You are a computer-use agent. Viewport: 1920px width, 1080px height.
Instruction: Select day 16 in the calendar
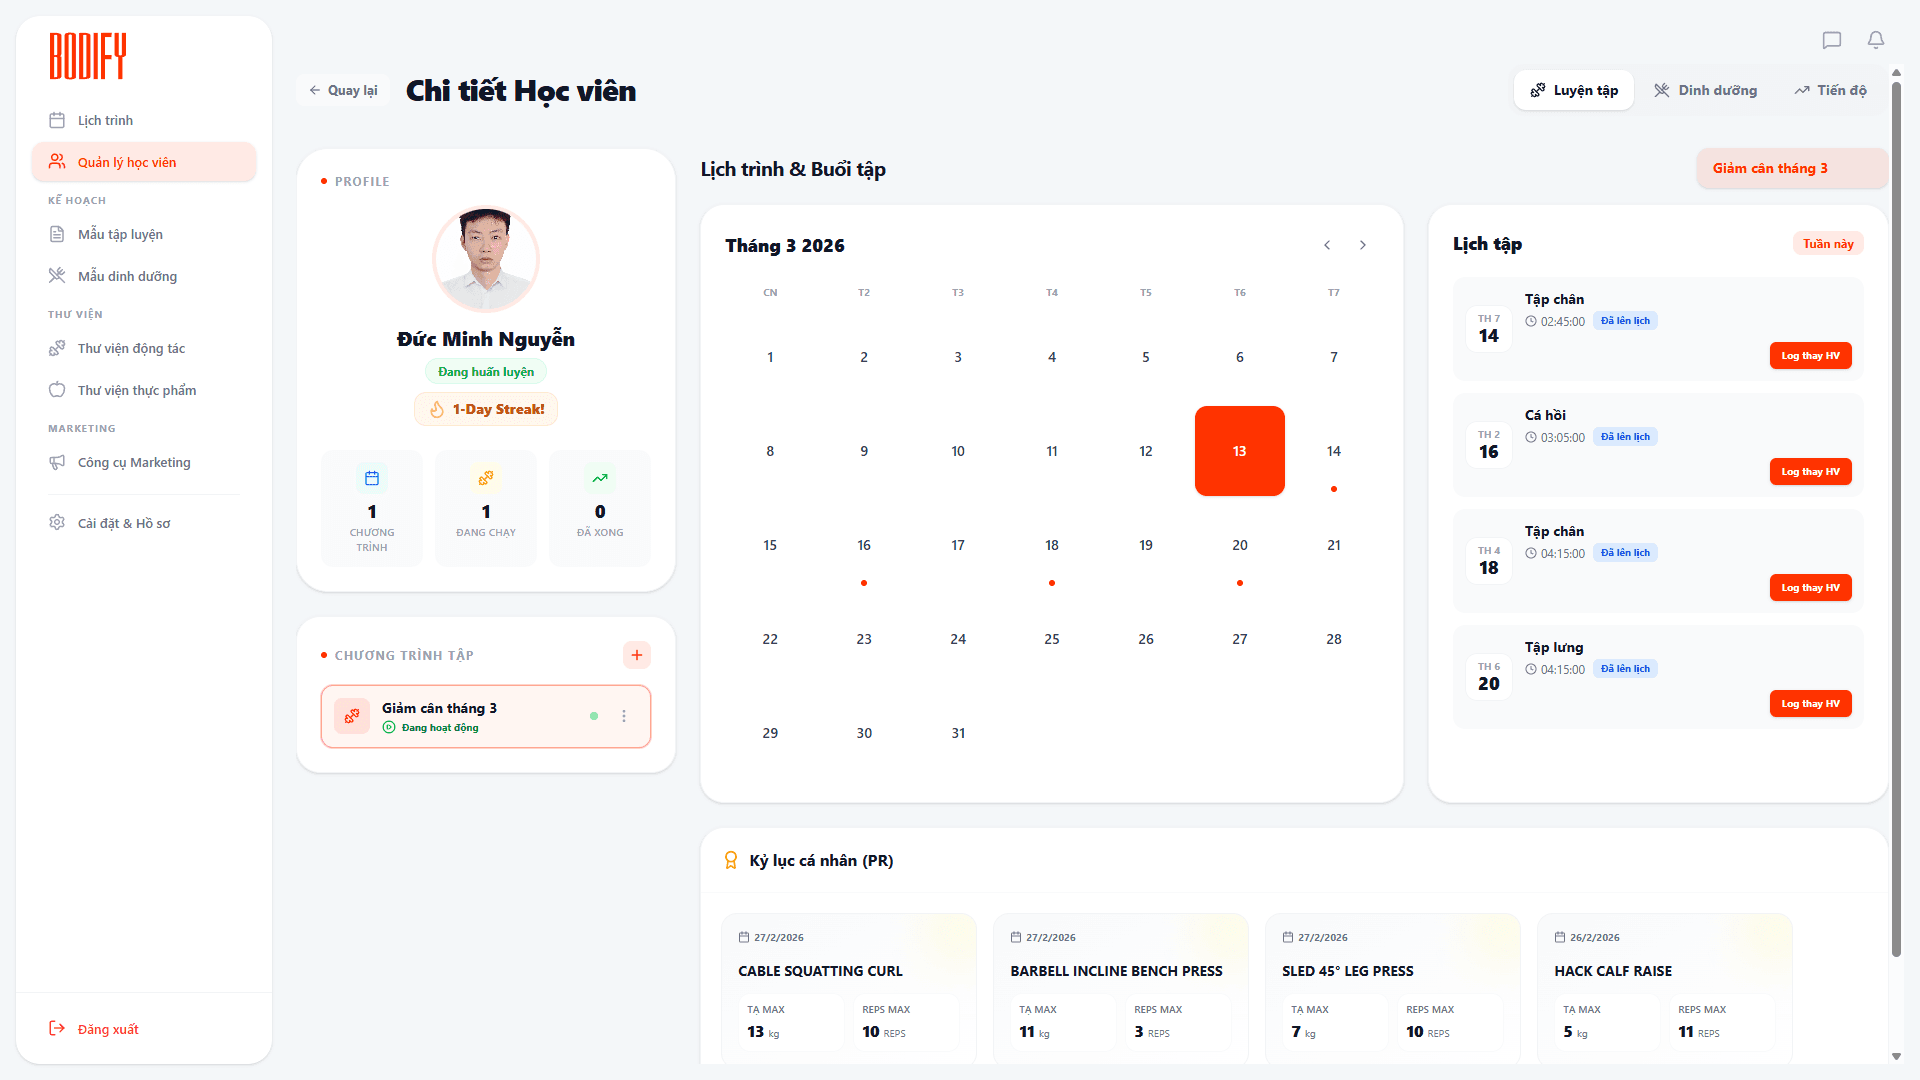tap(864, 546)
